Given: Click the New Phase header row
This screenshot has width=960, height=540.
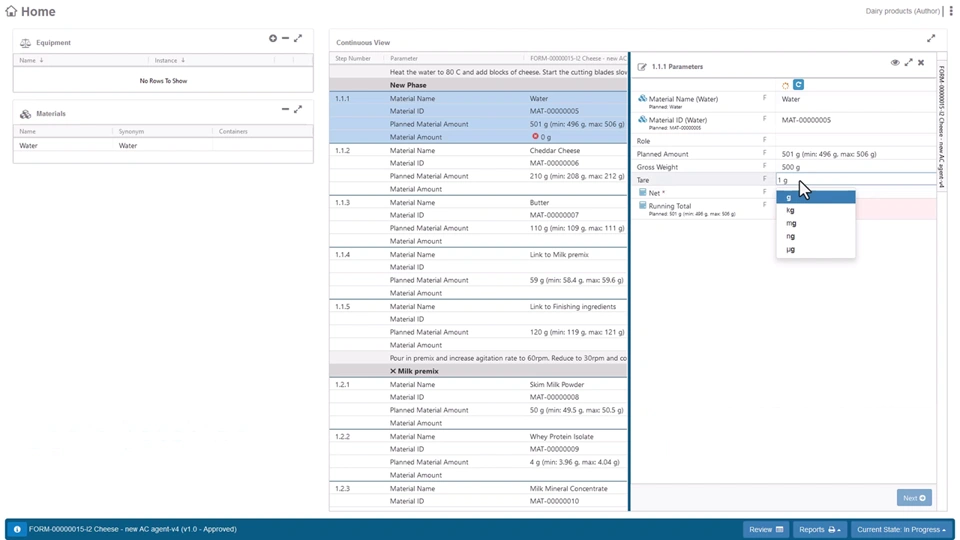Looking at the screenshot, I should point(478,85).
